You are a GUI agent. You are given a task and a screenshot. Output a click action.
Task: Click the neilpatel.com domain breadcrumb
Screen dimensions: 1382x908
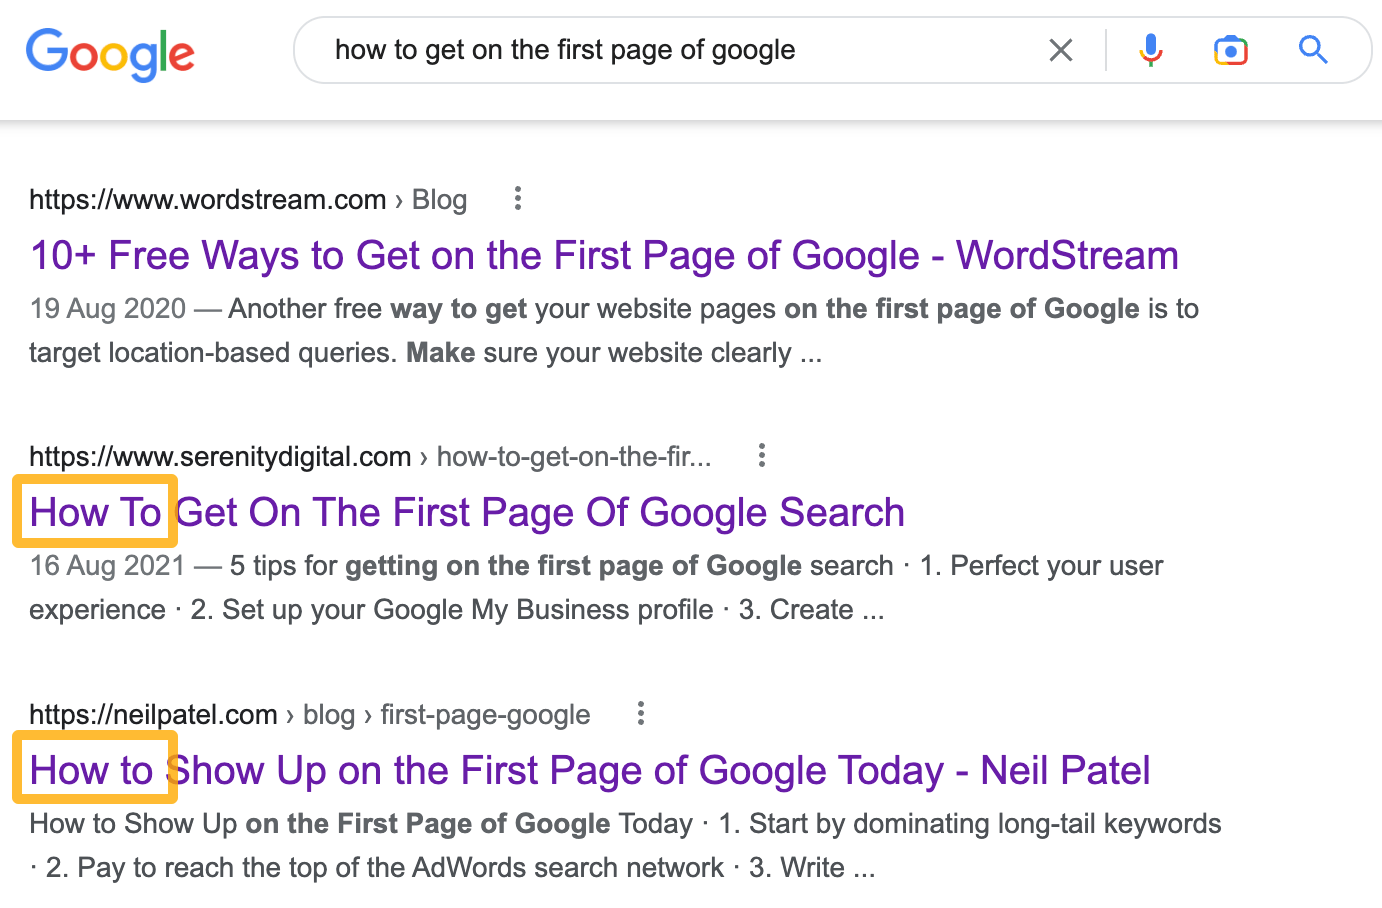coord(153,714)
